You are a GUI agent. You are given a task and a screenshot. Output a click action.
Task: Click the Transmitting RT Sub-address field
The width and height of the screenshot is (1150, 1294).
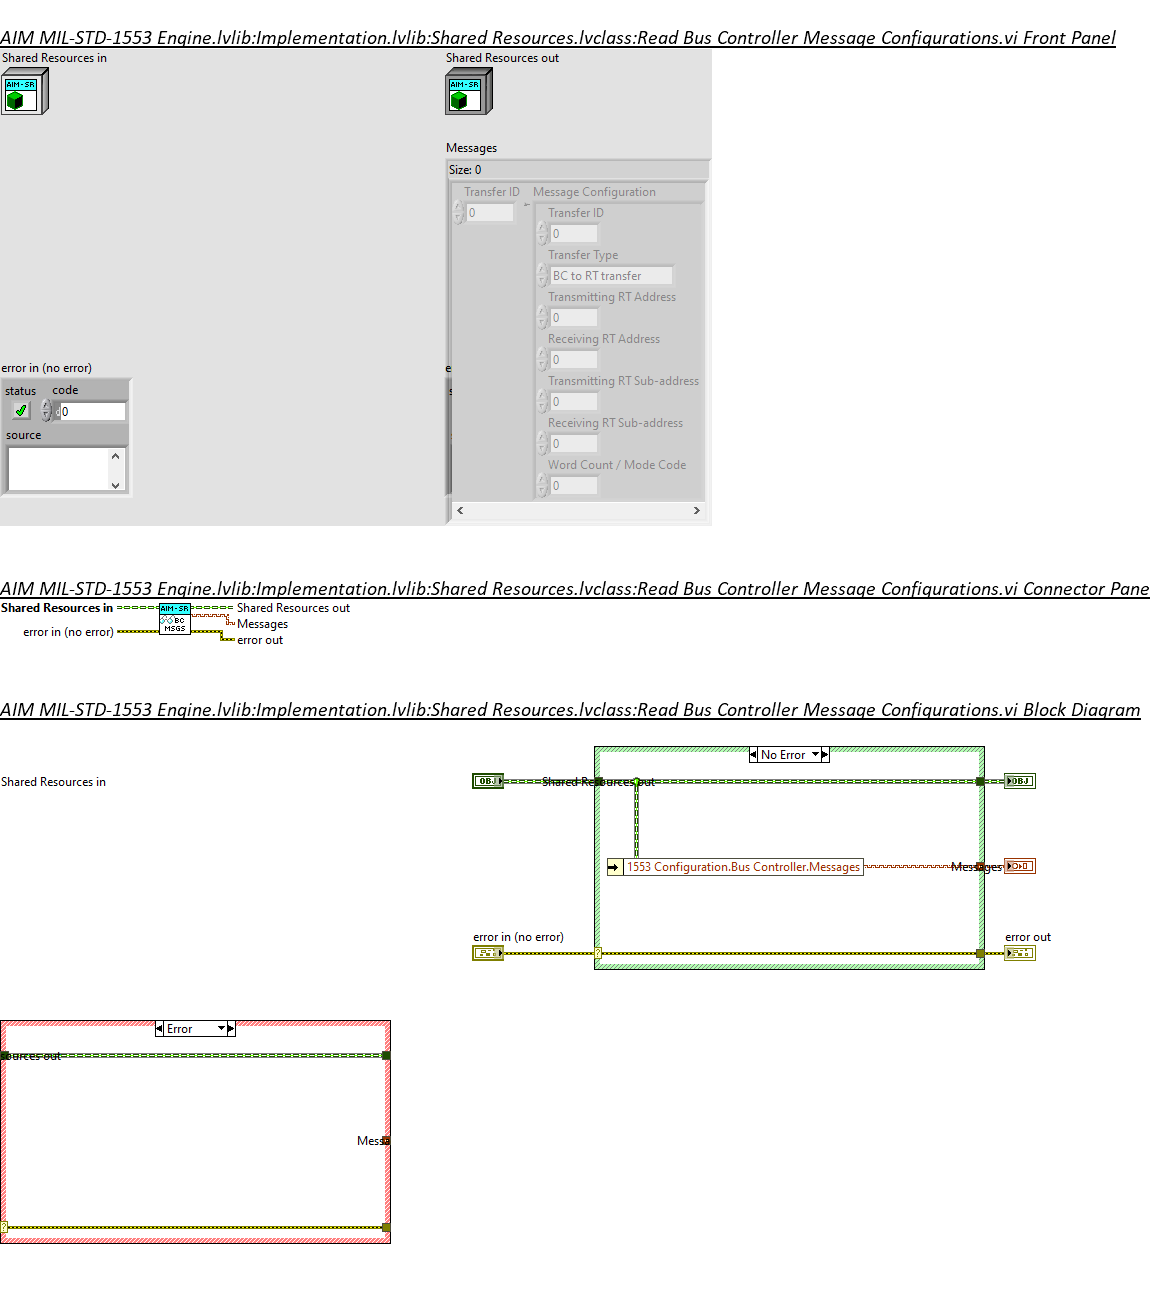(x=574, y=402)
